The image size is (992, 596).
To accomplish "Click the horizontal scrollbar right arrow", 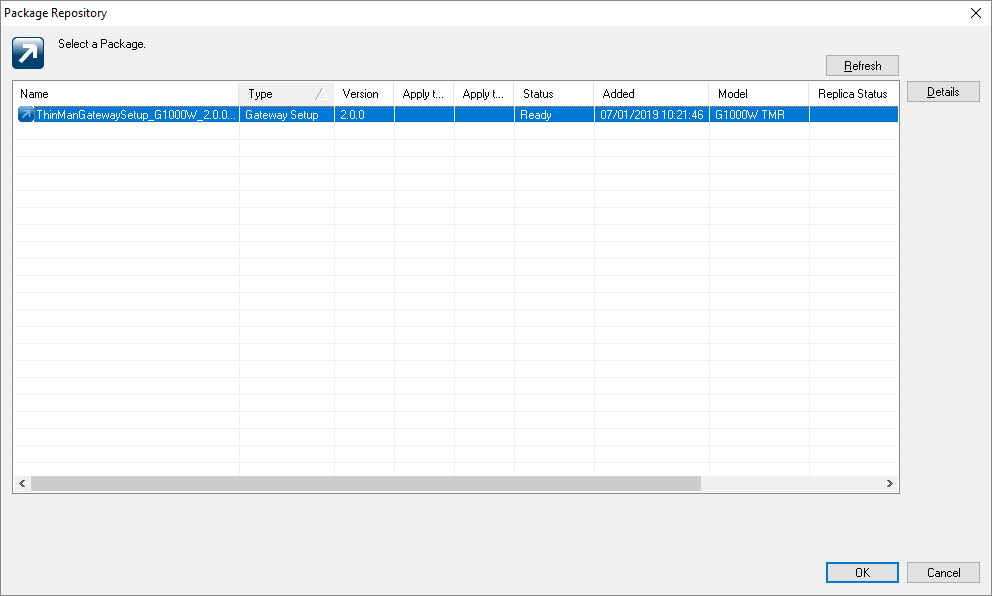I will (x=890, y=483).
